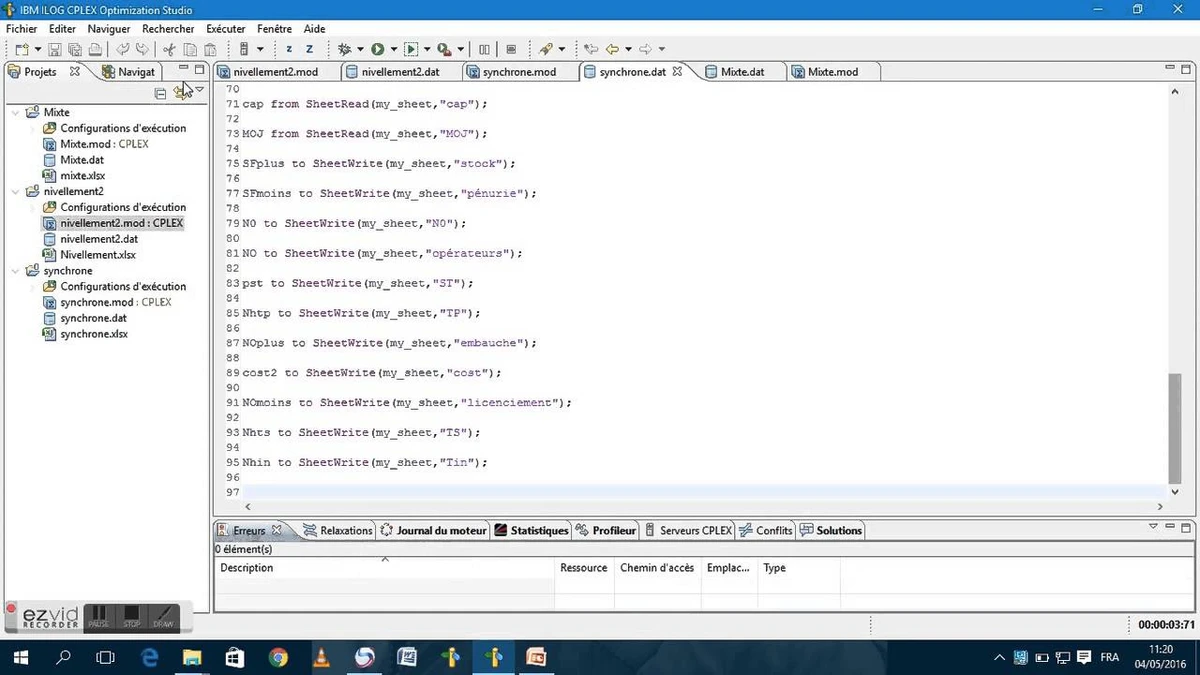Switch to the nivellement2.mod editor tab
1200x675 pixels.
tap(275, 72)
